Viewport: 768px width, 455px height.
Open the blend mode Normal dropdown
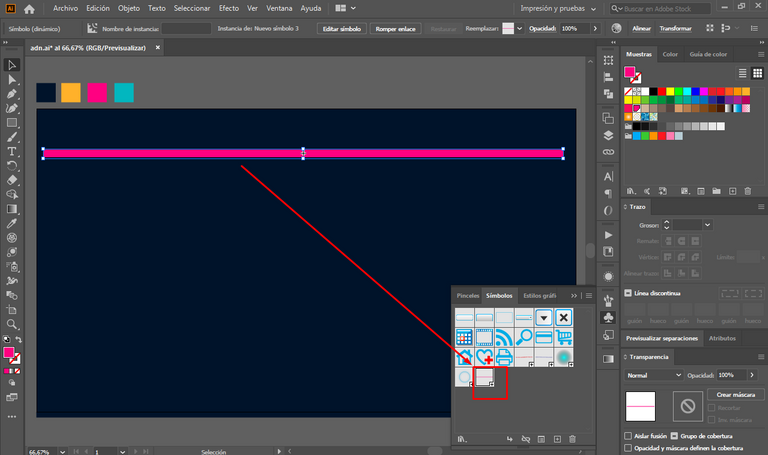(653, 375)
